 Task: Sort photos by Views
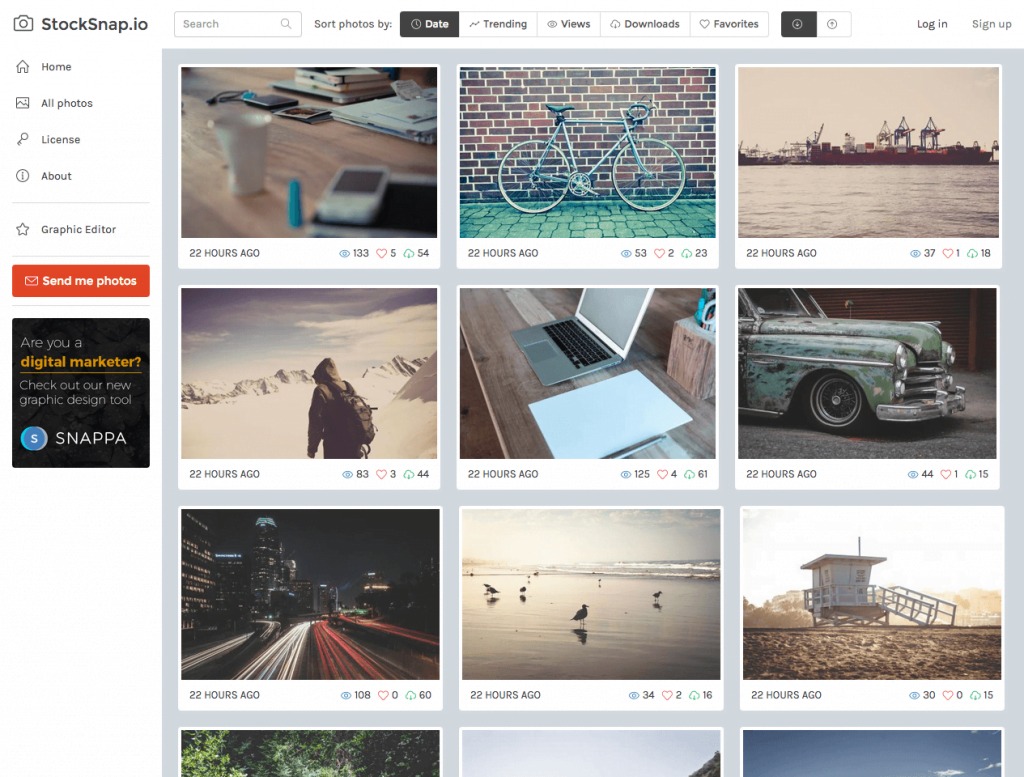point(569,24)
